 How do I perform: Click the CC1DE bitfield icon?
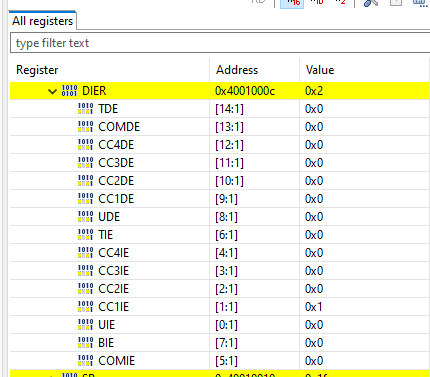[85, 199]
